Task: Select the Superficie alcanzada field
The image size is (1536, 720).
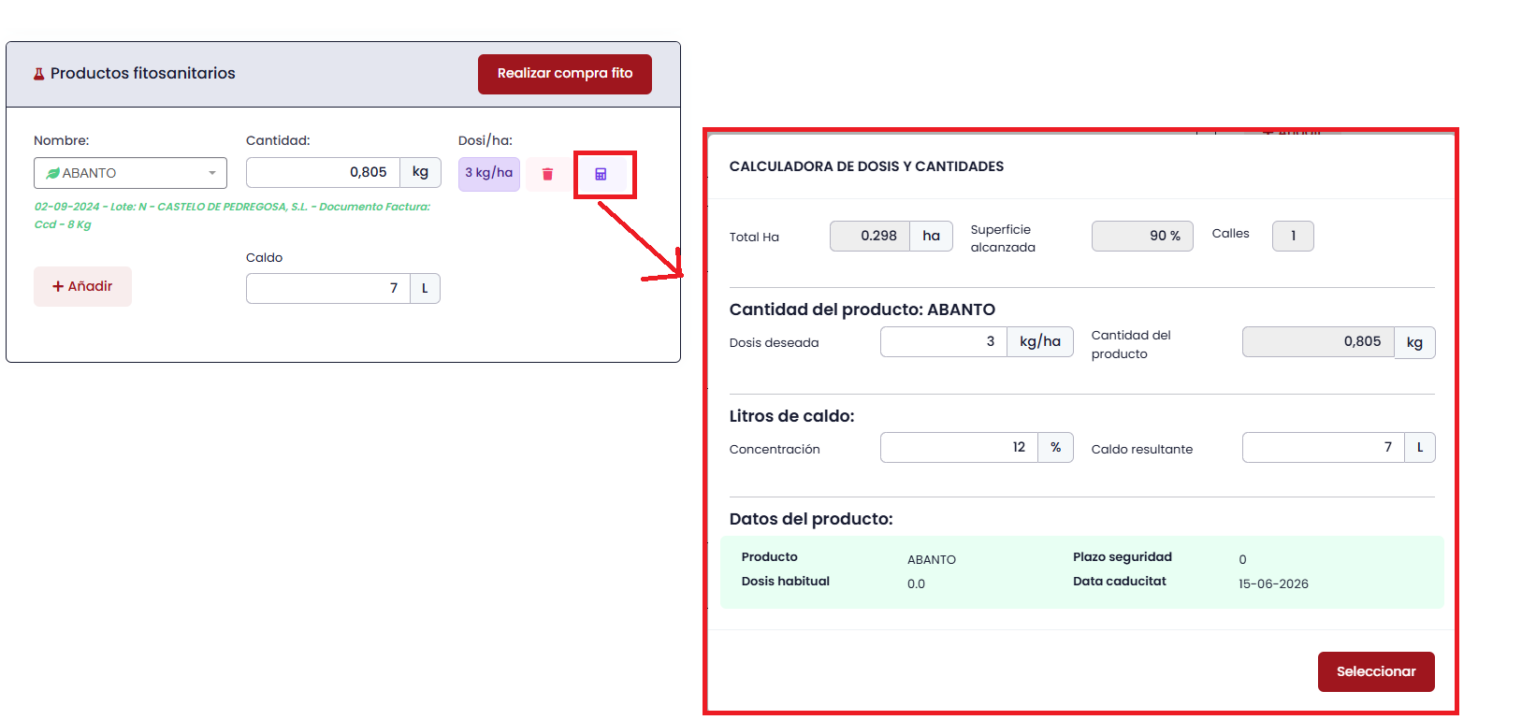Action: coord(1141,236)
